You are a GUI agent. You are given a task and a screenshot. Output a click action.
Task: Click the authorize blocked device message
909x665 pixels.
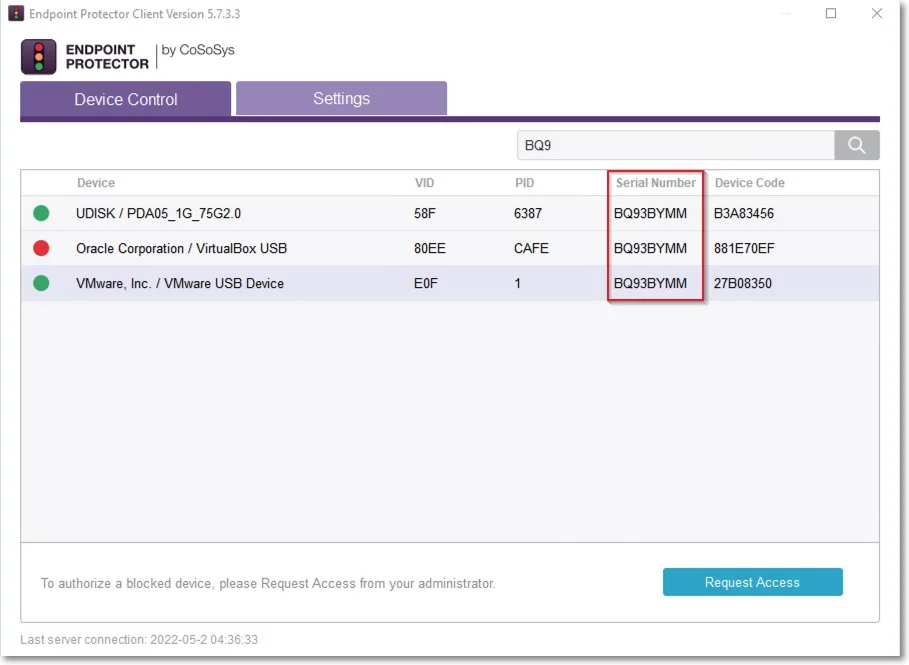click(268, 583)
